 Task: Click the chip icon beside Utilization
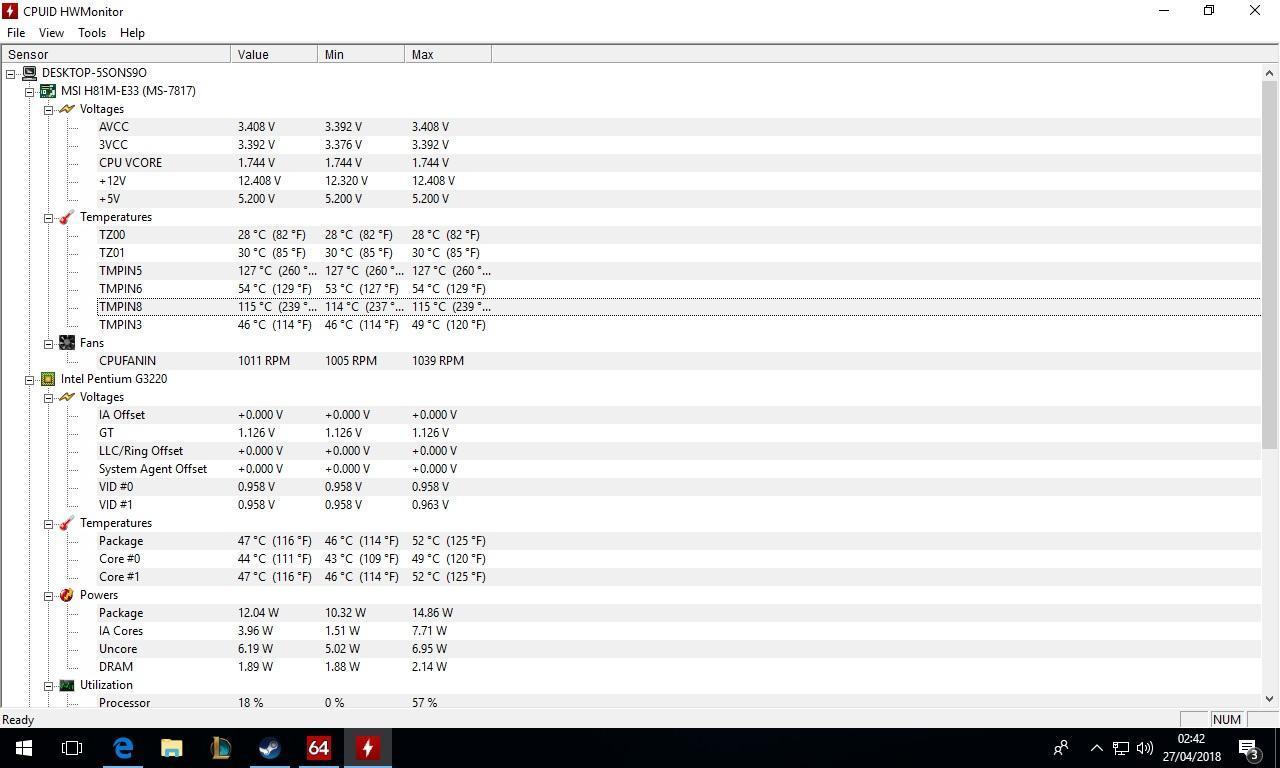pos(67,685)
